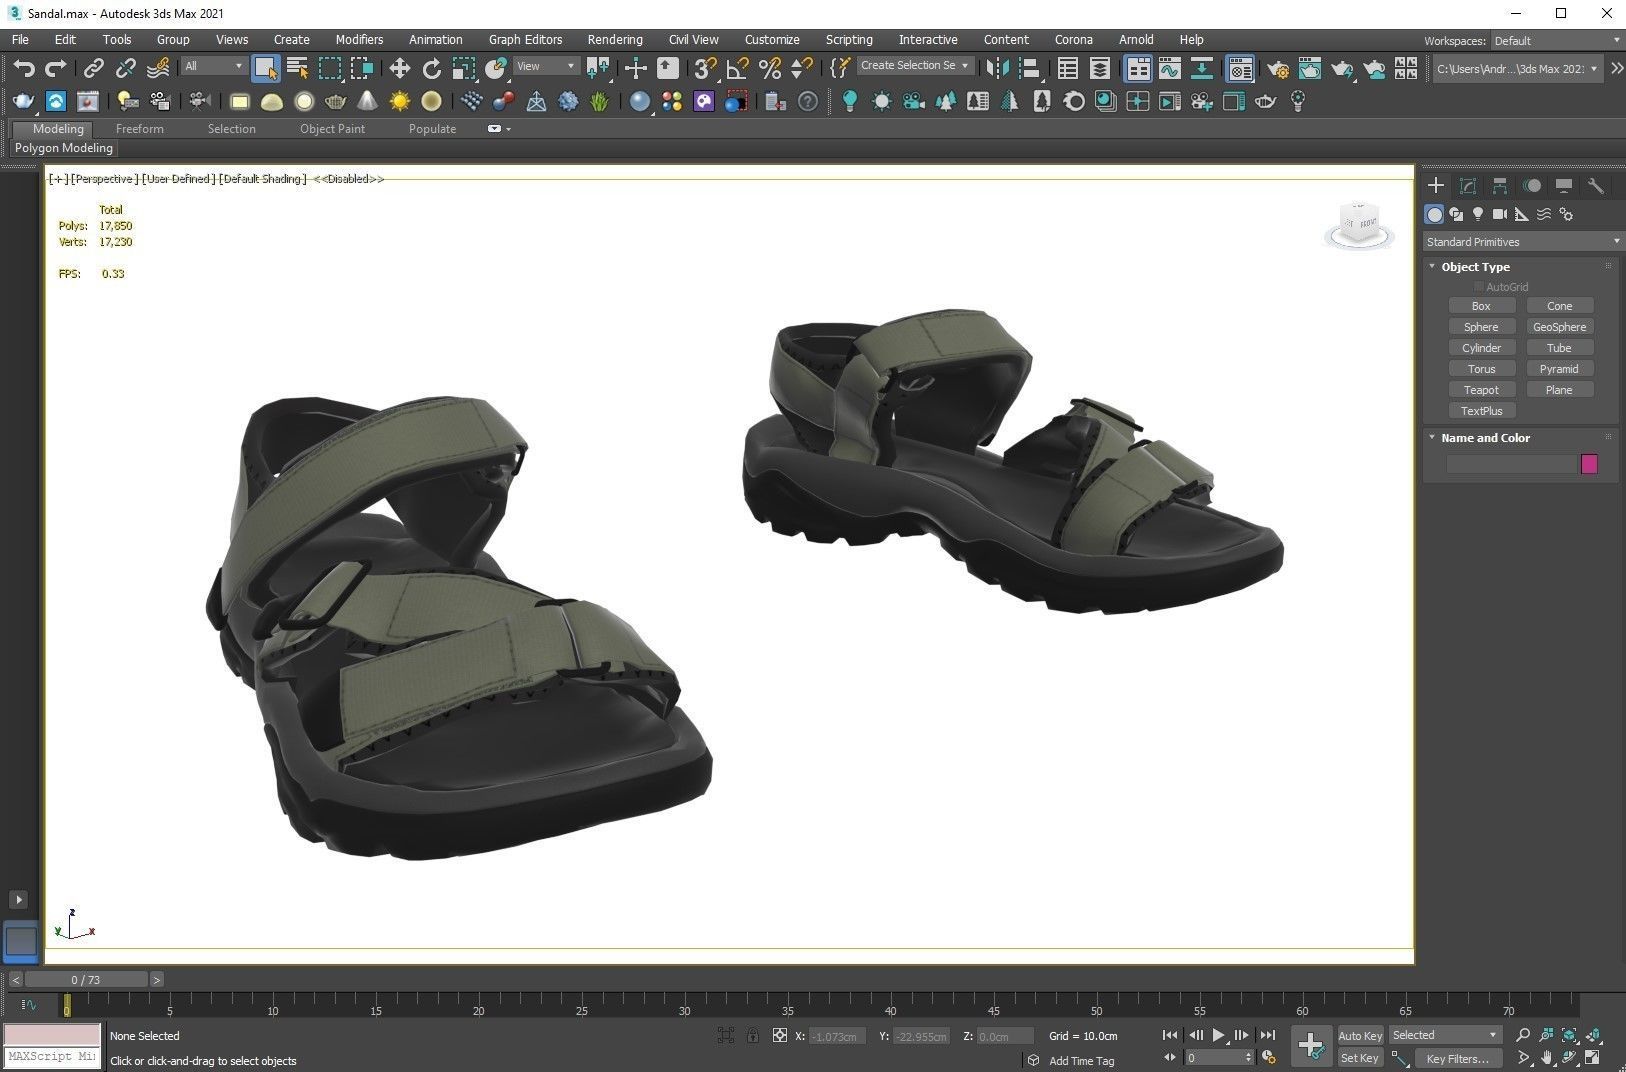
Task: Open the Rendering menu
Action: (x=615, y=40)
